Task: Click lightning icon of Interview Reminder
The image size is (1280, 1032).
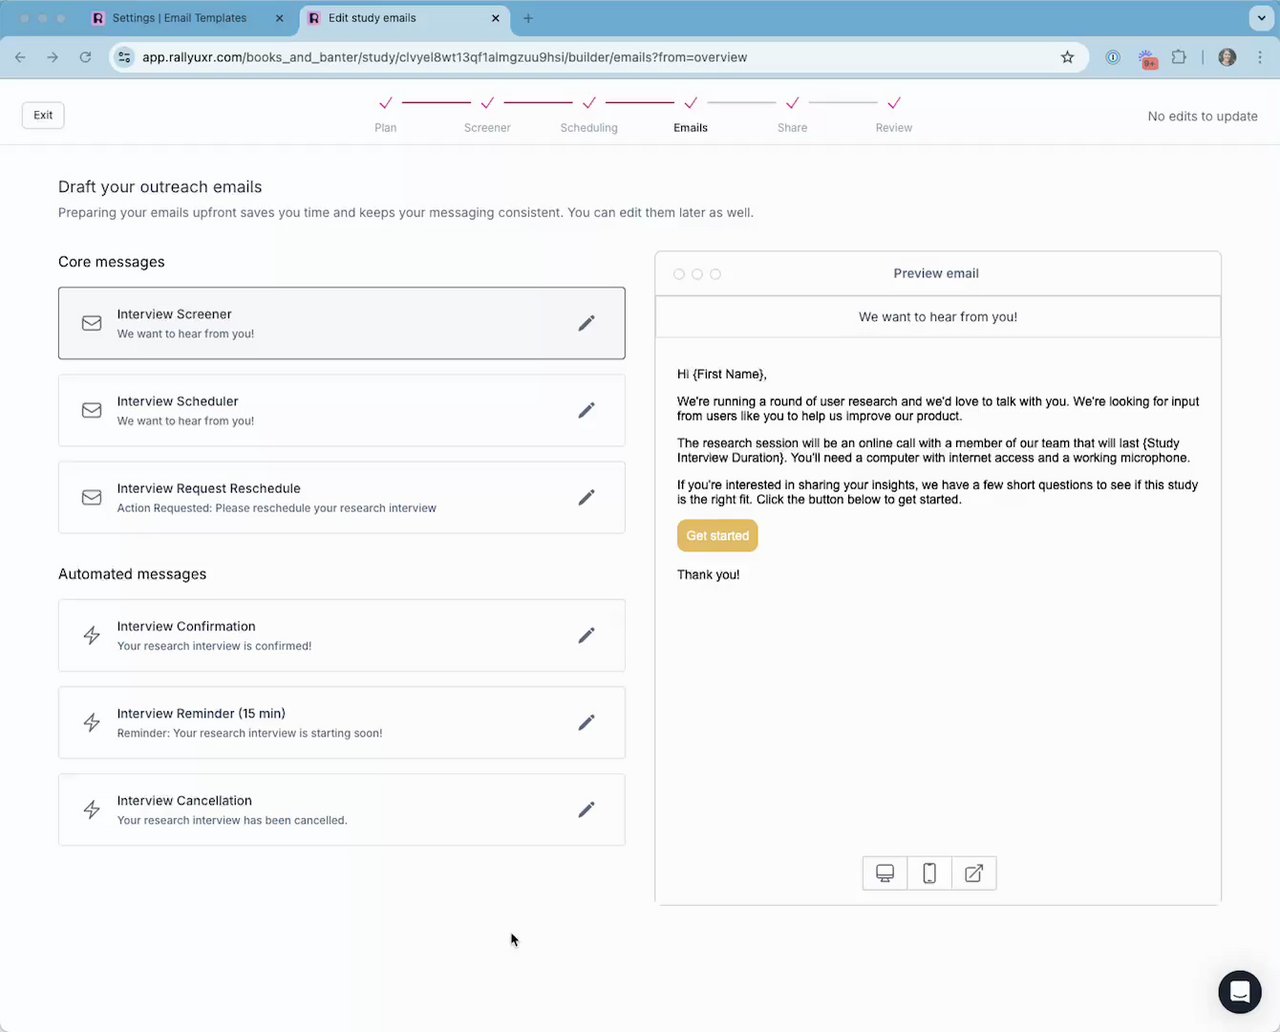Action: [x=92, y=722]
